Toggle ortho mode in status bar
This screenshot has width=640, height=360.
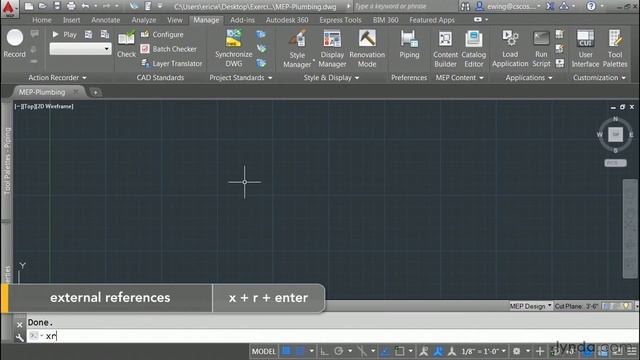click(324, 351)
